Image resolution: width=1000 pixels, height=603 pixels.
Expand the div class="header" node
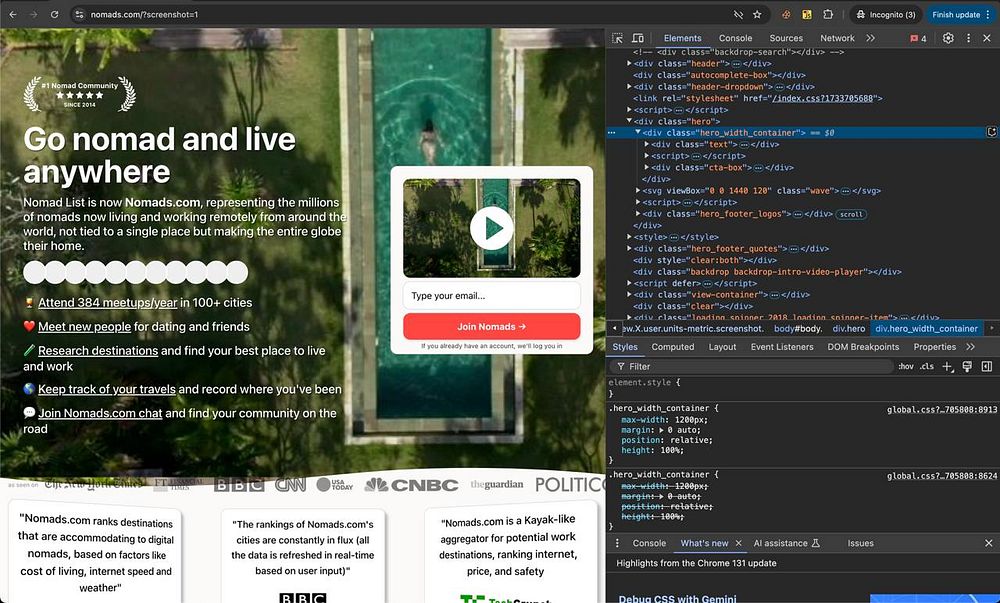(629, 64)
